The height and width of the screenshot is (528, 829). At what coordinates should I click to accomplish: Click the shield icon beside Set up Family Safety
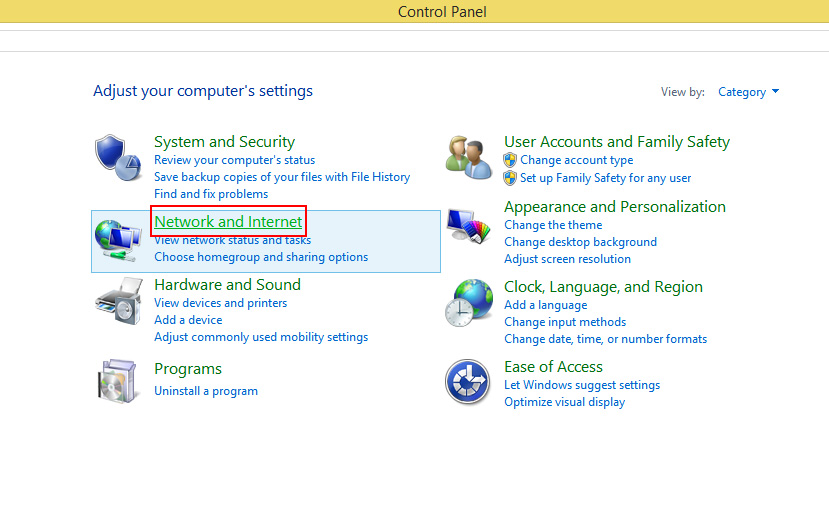pyautogui.click(x=510, y=178)
